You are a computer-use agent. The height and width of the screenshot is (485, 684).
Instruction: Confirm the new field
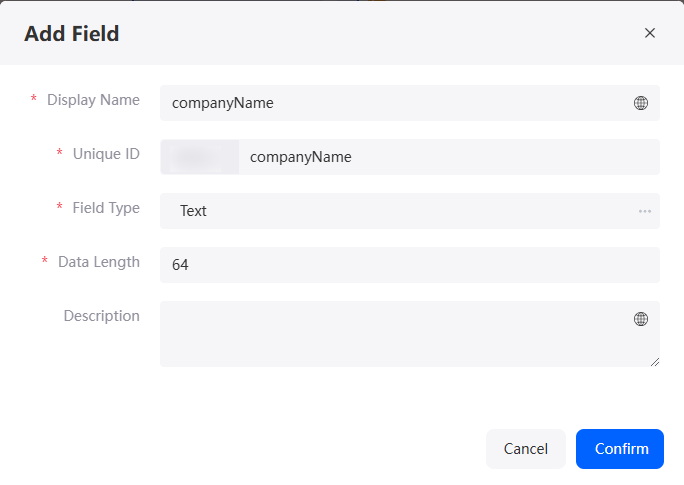(620, 449)
